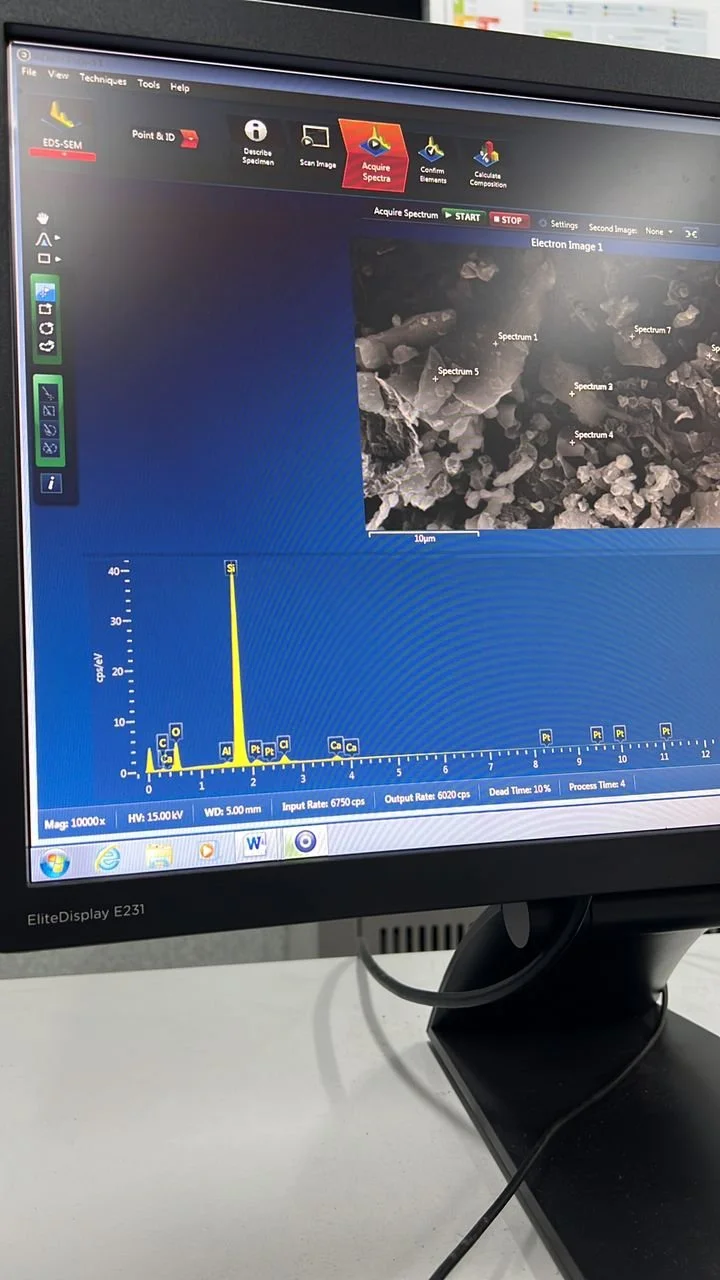
Task: Click the Pt label near 11 keV
Action: (x=666, y=731)
